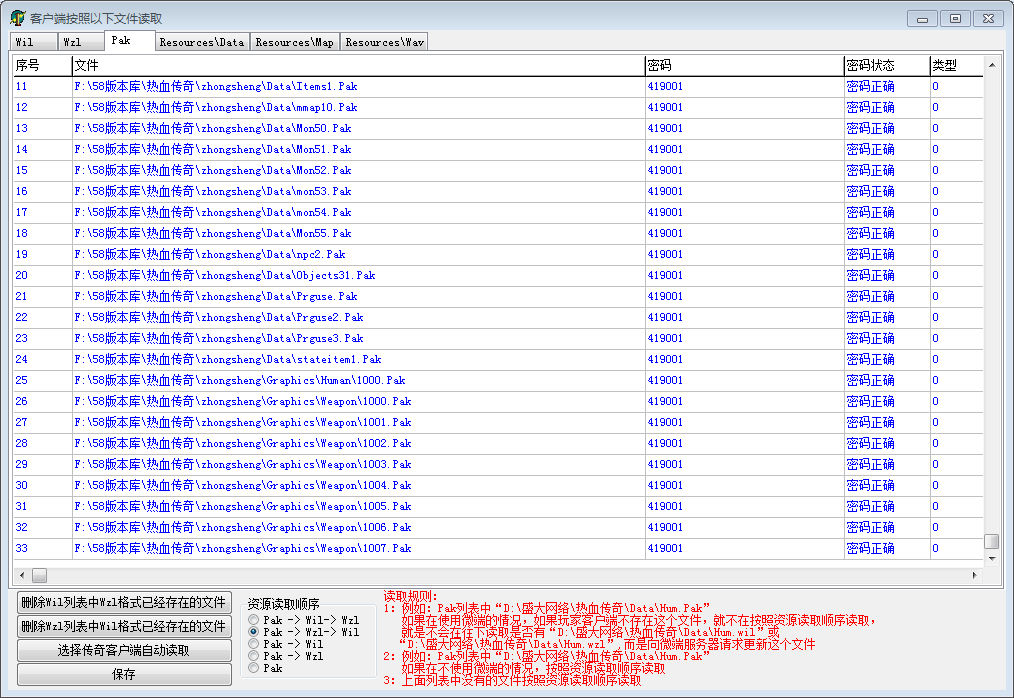Select the Weapon\1003.Pak file row

click(498, 464)
